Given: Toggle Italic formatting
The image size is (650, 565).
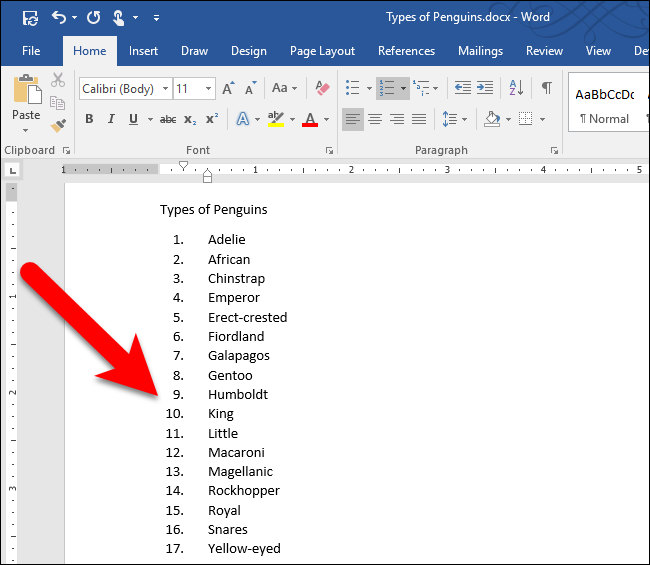Looking at the screenshot, I should click(111, 119).
